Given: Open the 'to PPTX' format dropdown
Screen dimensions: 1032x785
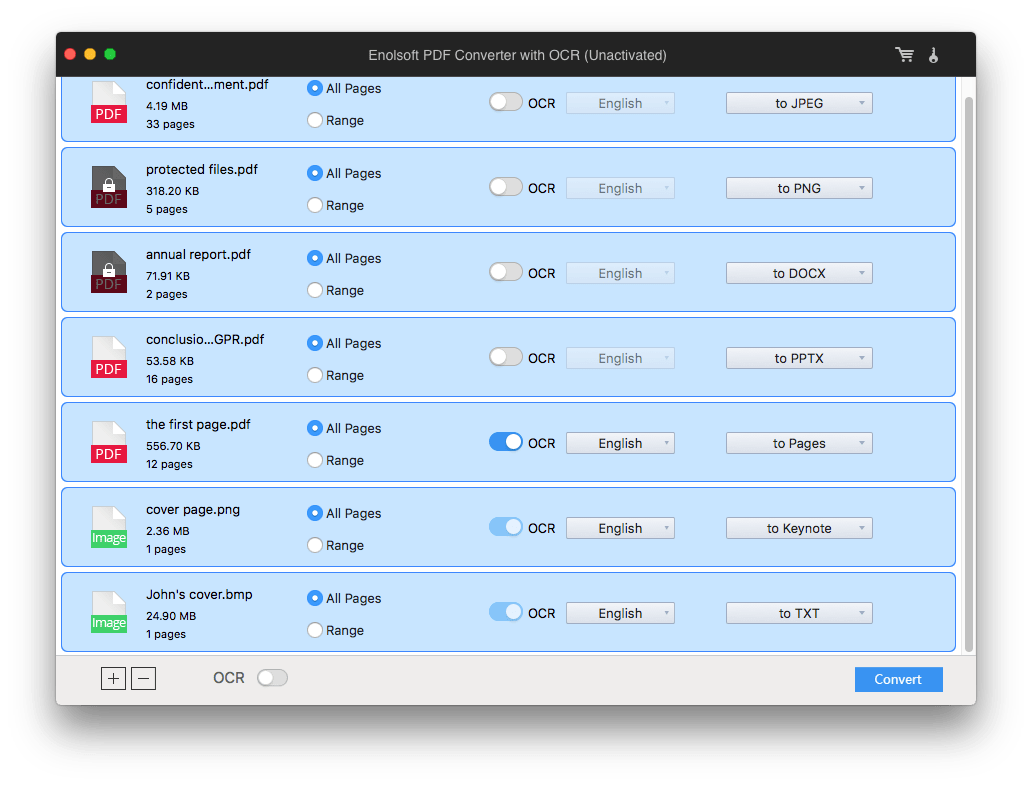Looking at the screenshot, I should click(x=799, y=358).
